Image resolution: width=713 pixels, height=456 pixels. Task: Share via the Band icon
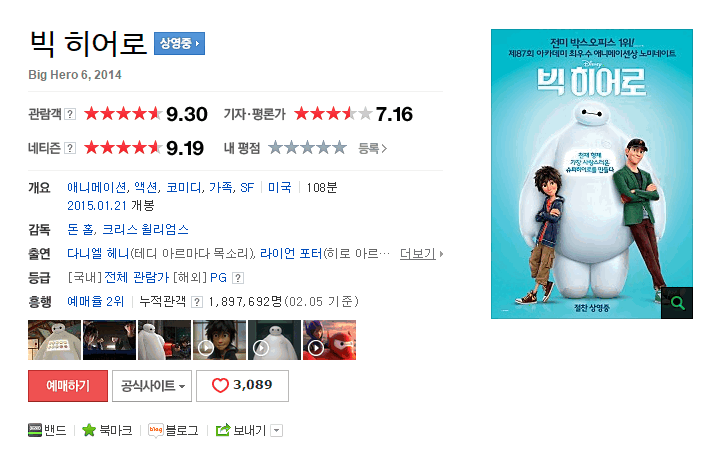point(35,430)
